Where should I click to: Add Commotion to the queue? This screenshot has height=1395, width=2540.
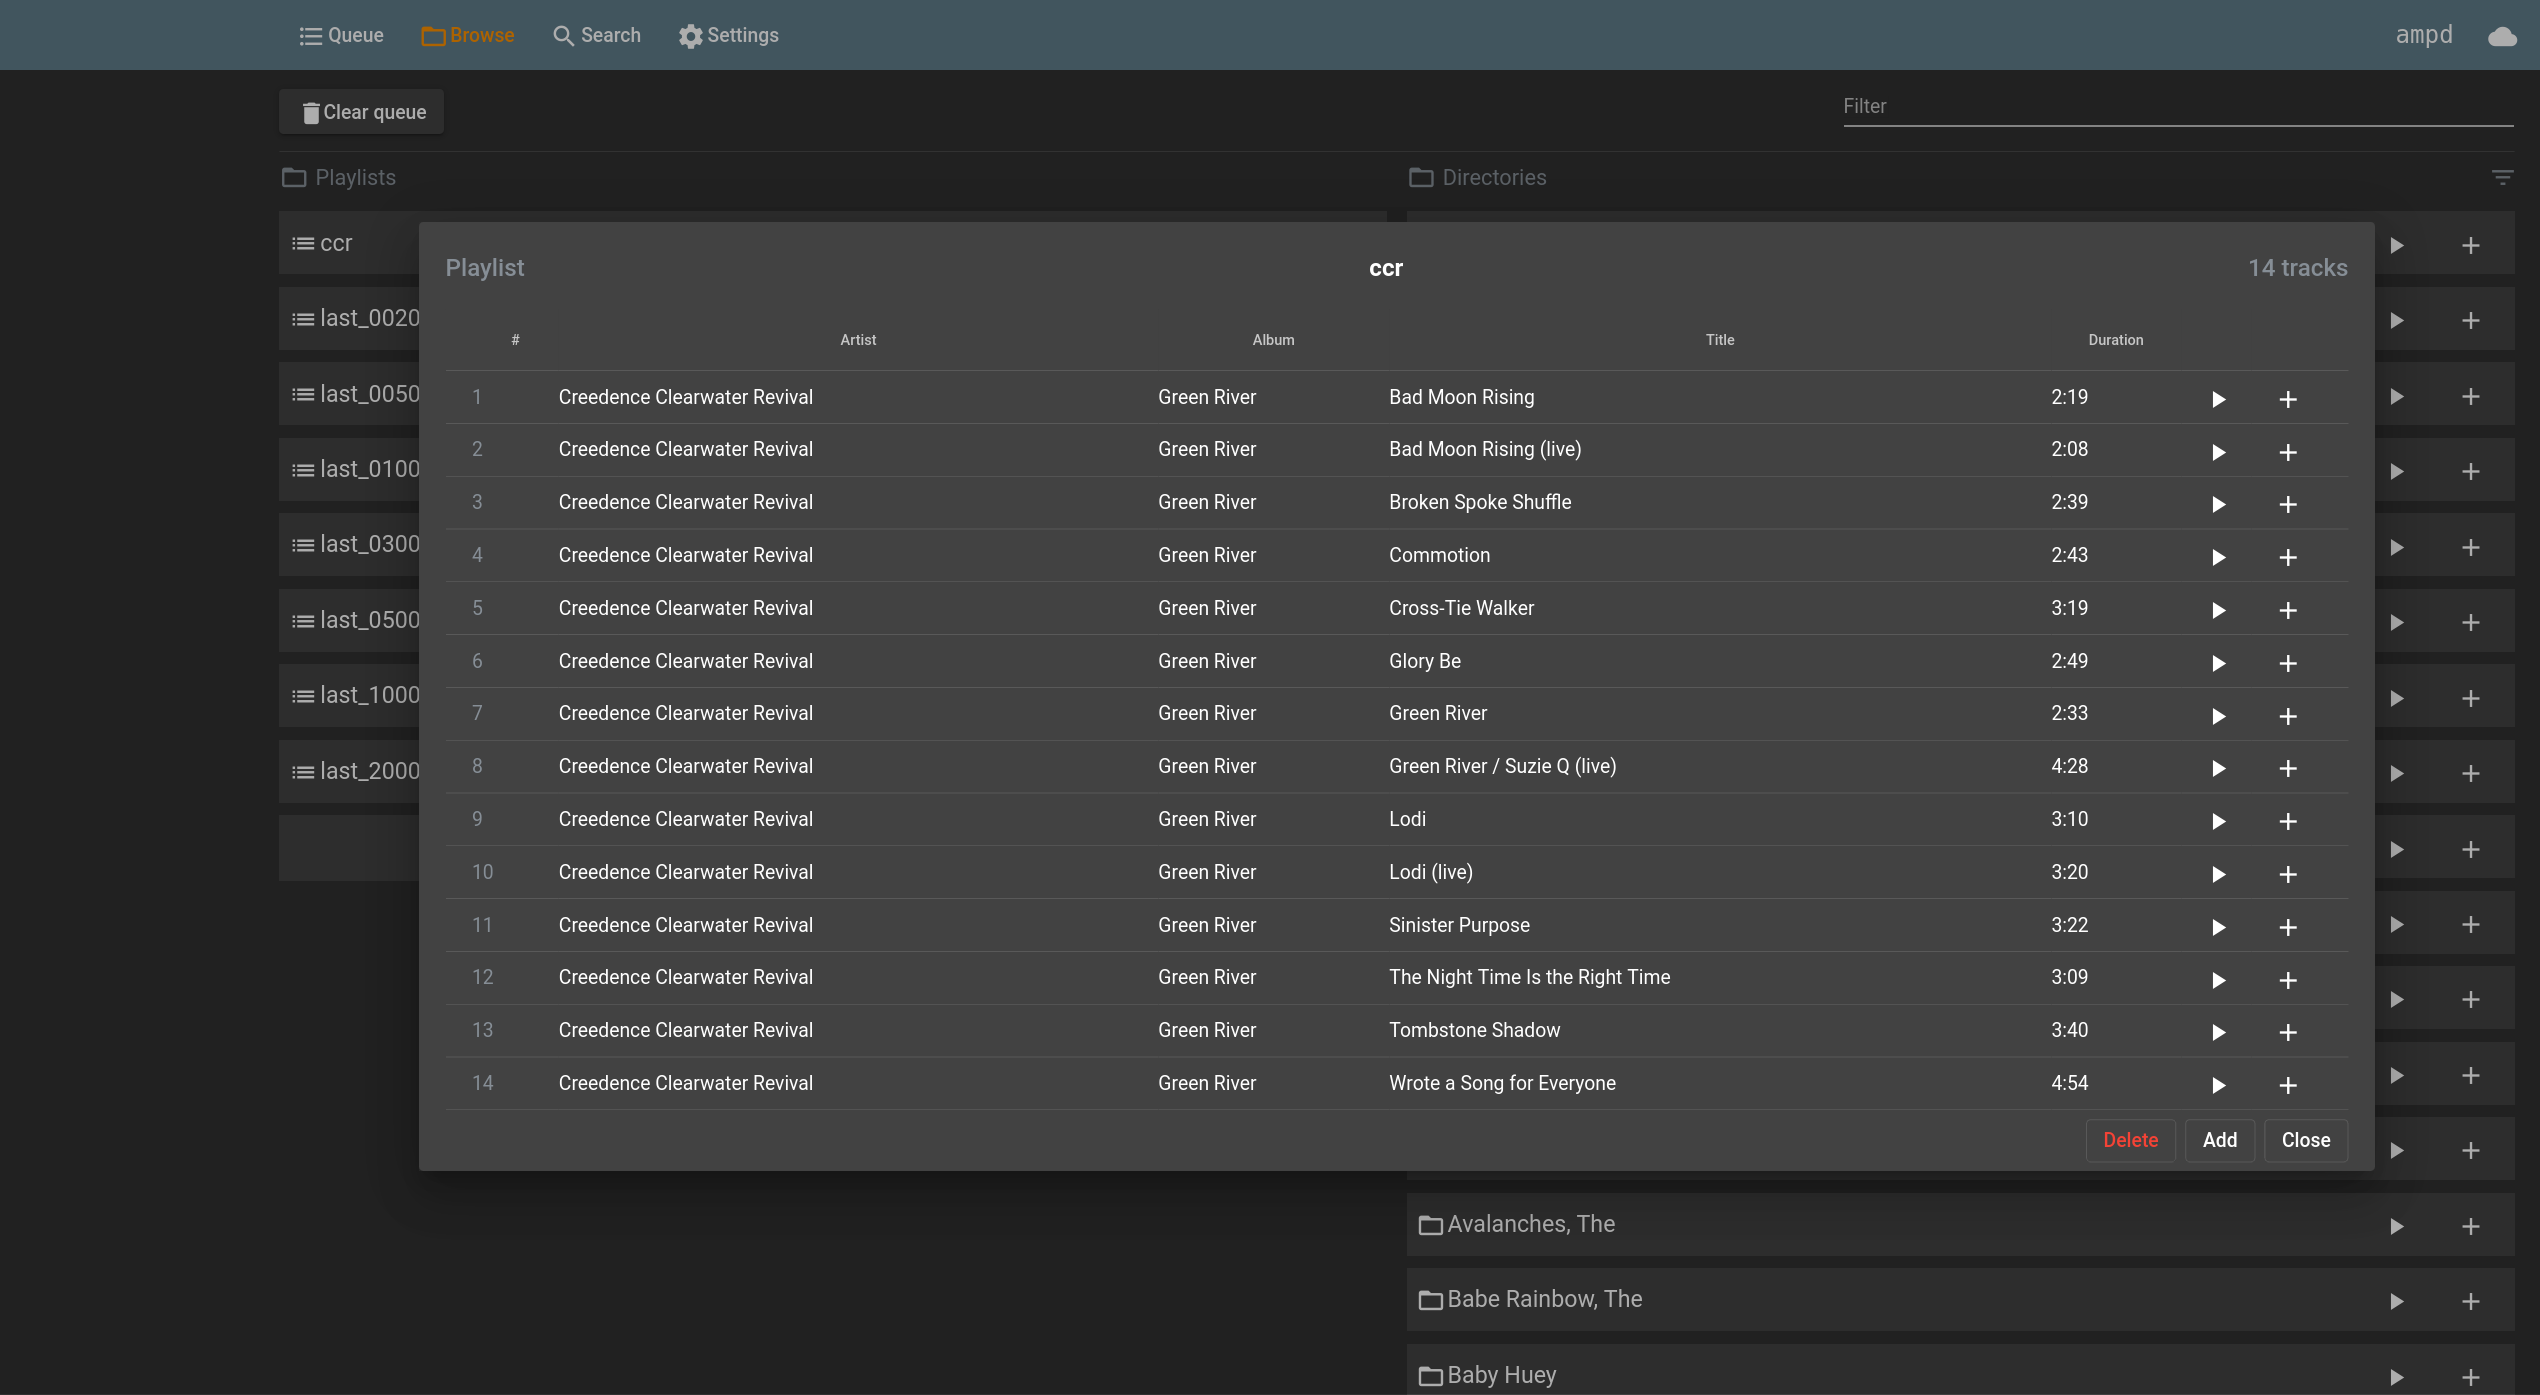click(2288, 557)
